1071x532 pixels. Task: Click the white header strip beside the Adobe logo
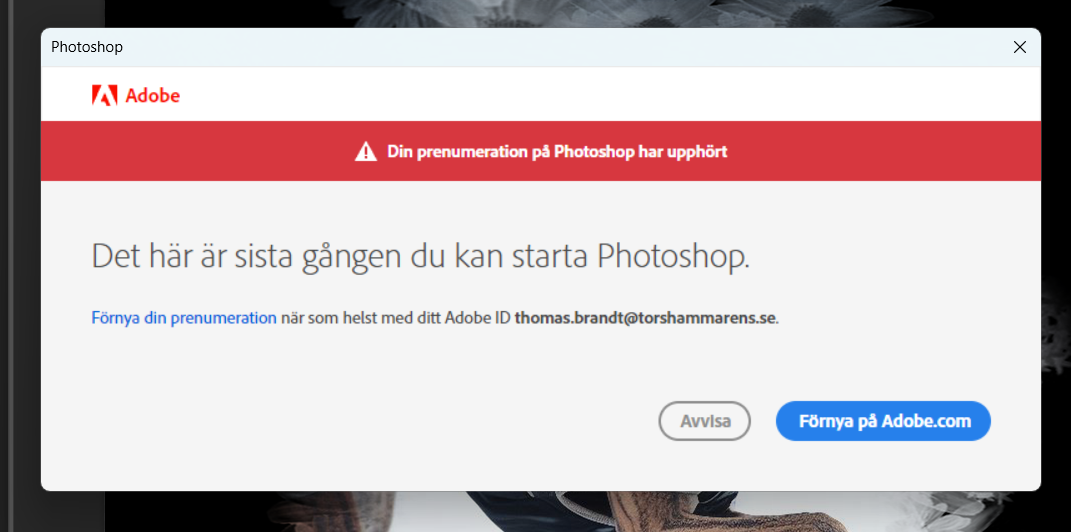600,96
